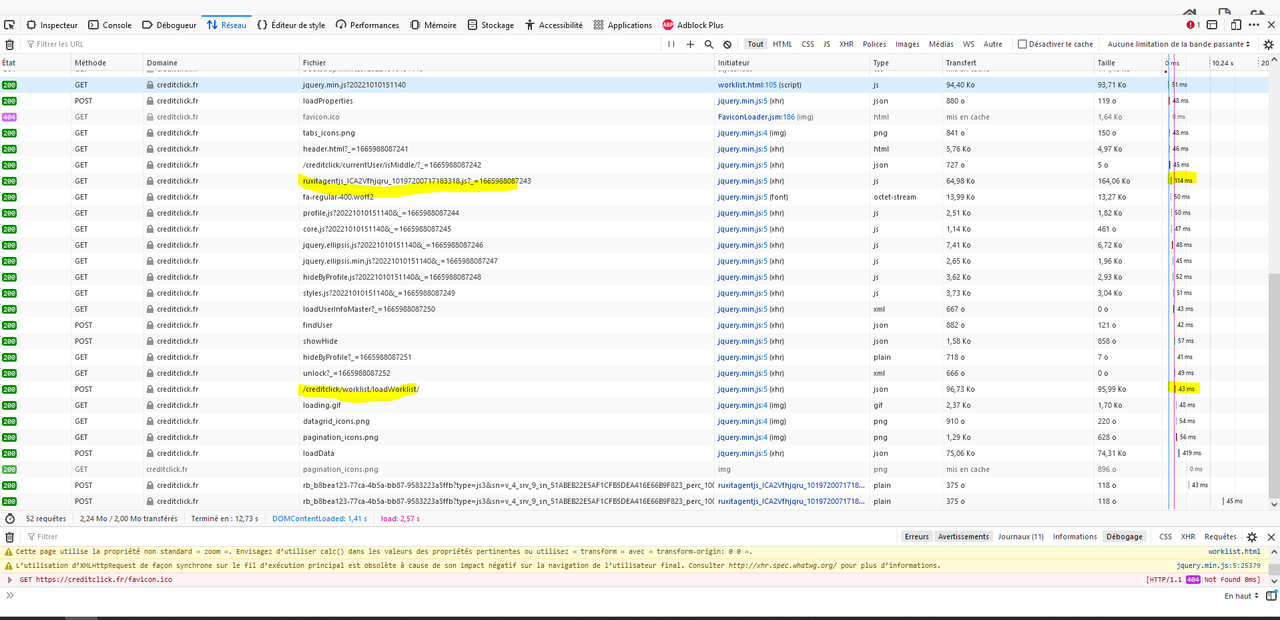The image size is (1280, 620).
Task: Toggle the WS request filter
Action: click(x=968, y=44)
